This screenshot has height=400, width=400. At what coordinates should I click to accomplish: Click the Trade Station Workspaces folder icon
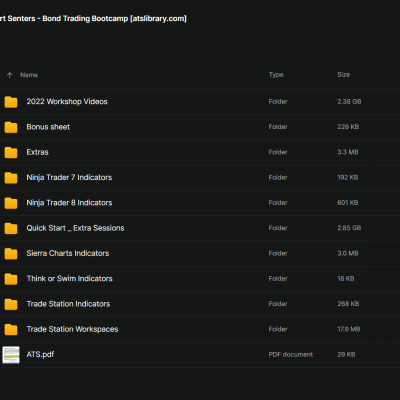(x=11, y=329)
